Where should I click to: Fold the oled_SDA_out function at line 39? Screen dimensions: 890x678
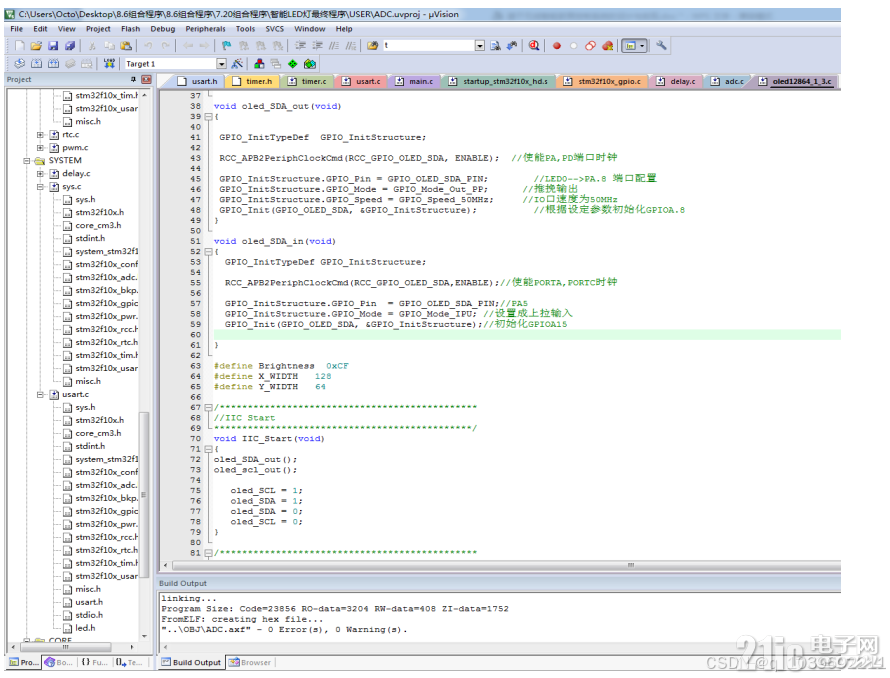coord(208,116)
